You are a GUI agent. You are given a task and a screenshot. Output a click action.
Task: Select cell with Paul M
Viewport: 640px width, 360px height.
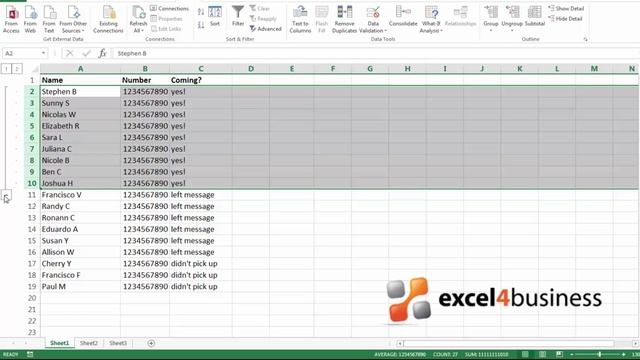click(x=80, y=287)
